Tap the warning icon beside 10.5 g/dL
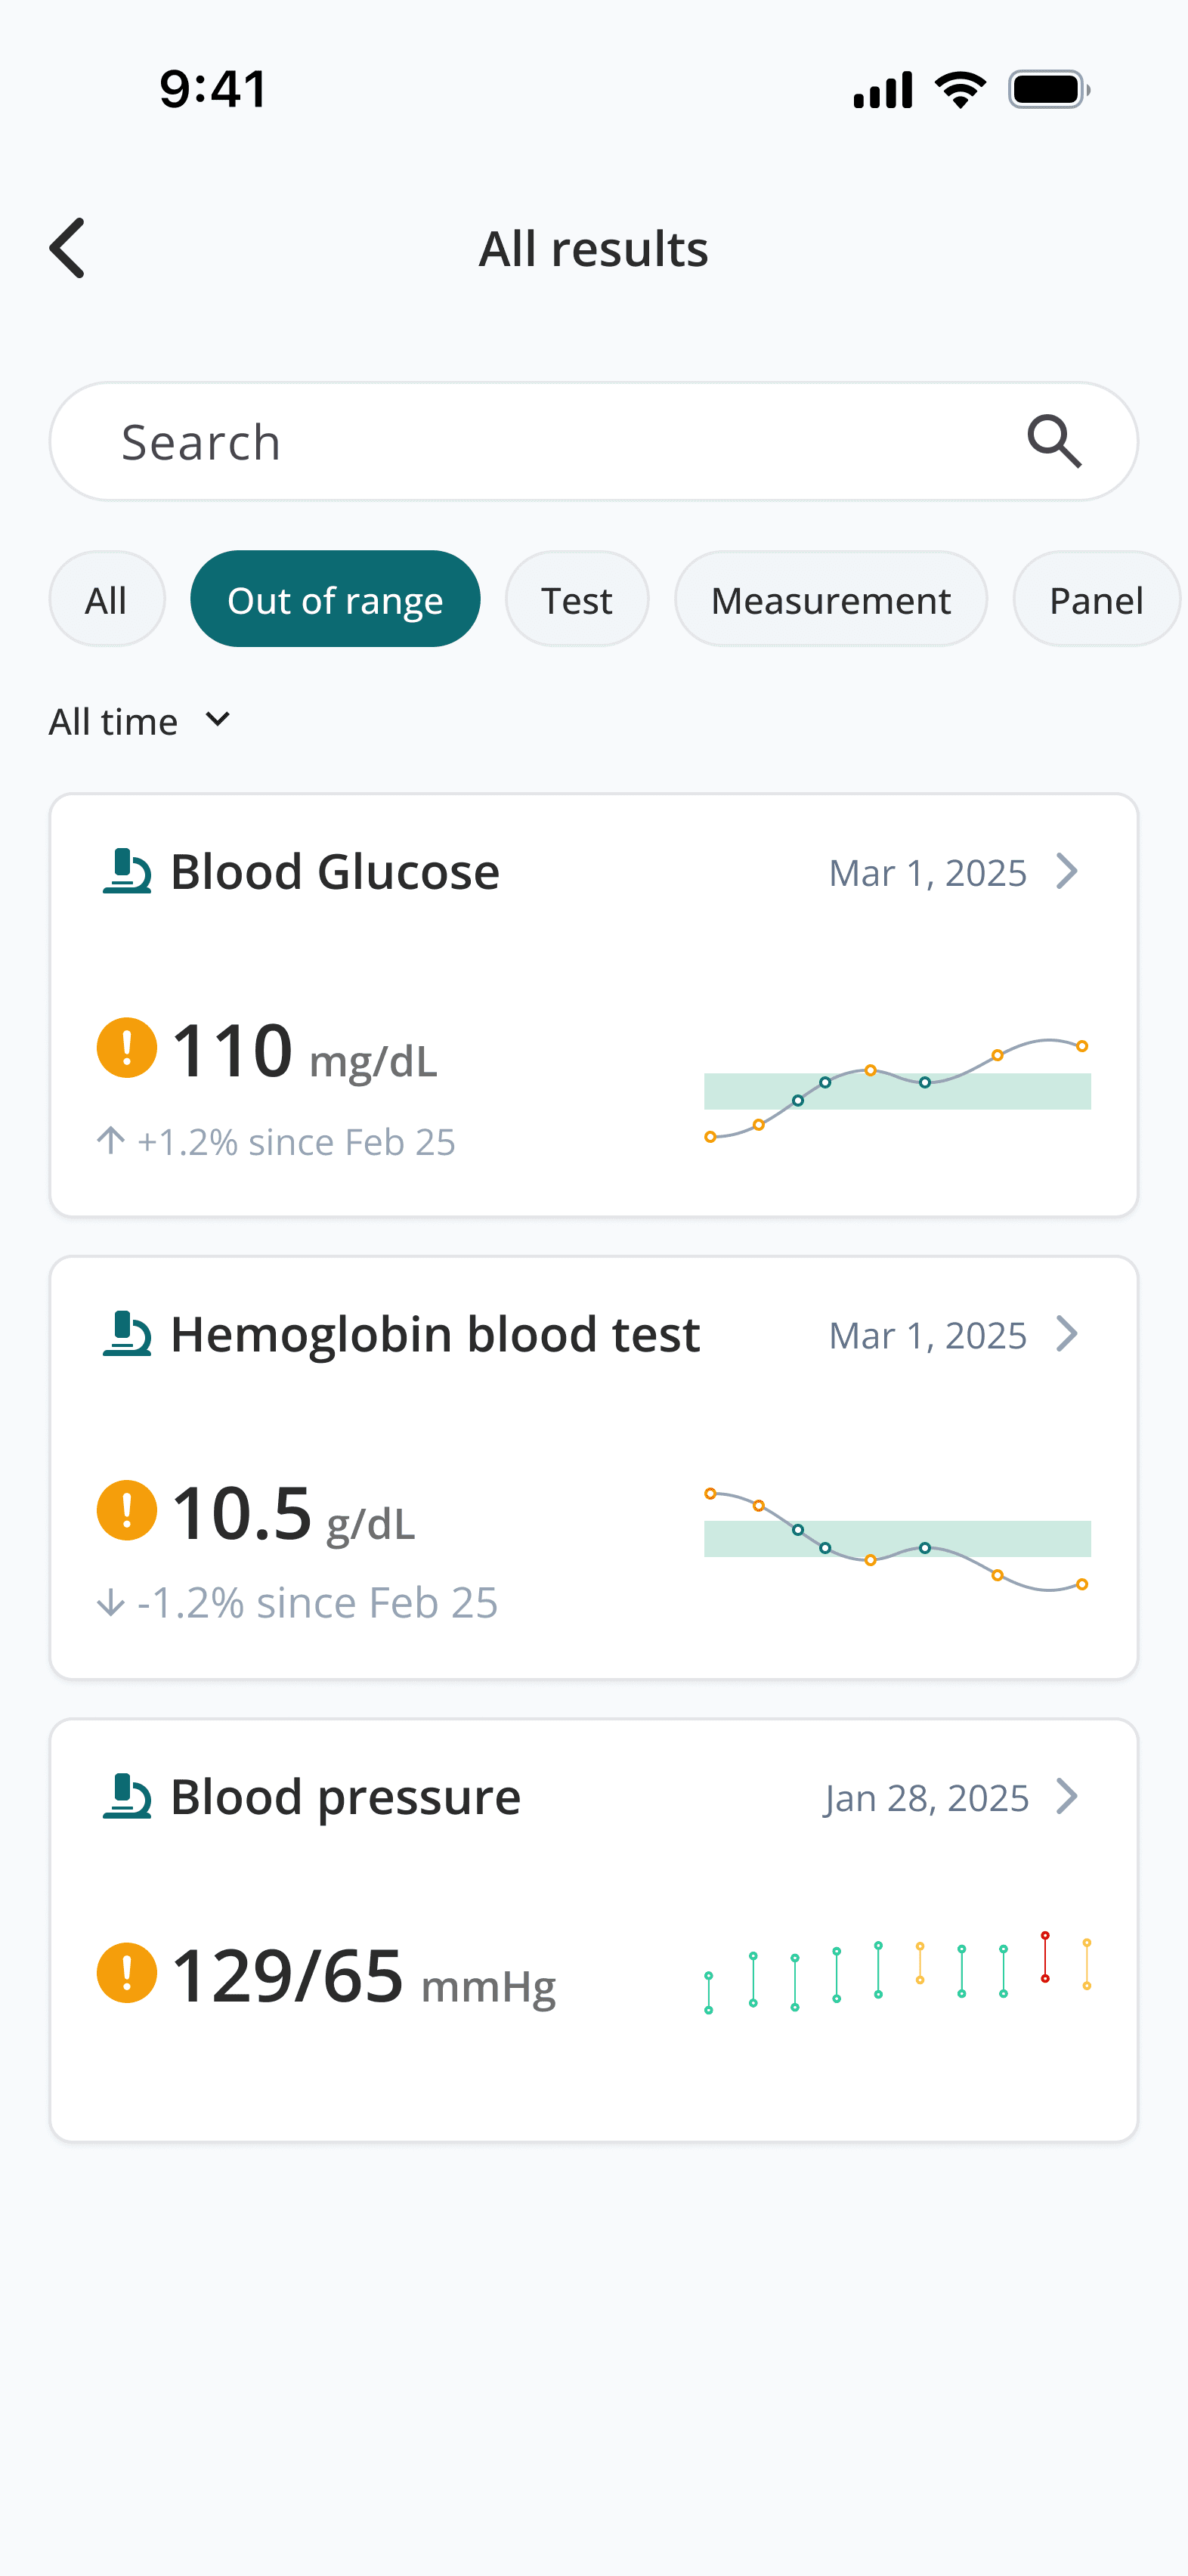The width and height of the screenshot is (1188, 2576). 127,1510
